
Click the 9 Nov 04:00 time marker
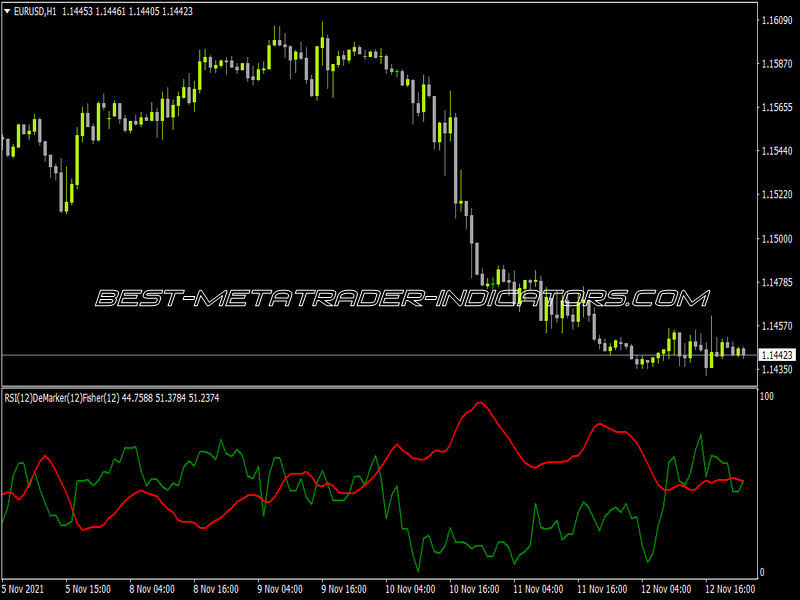tap(280, 589)
